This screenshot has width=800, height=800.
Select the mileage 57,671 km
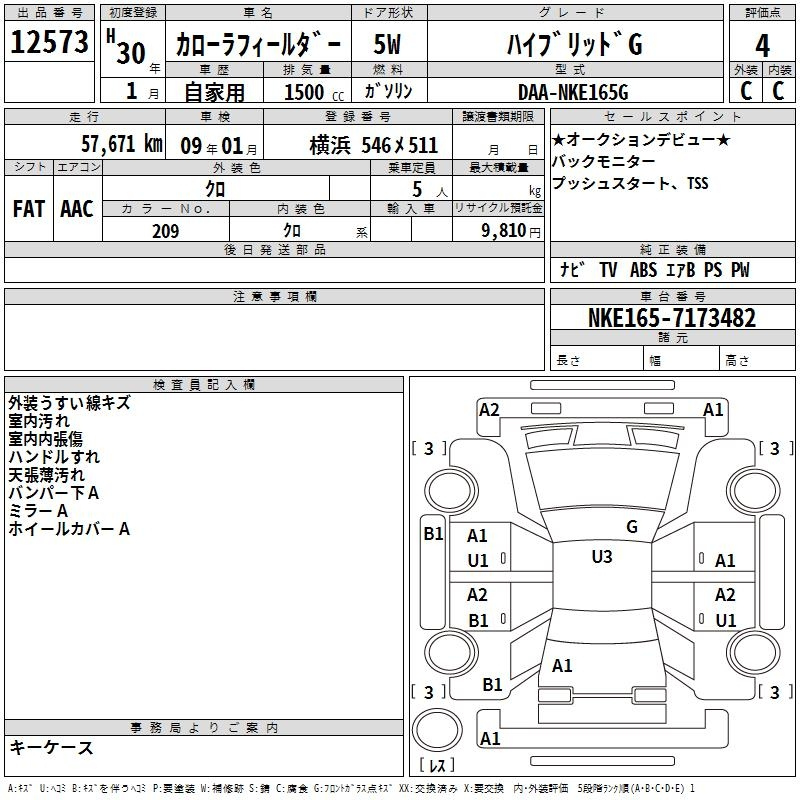[122, 144]
